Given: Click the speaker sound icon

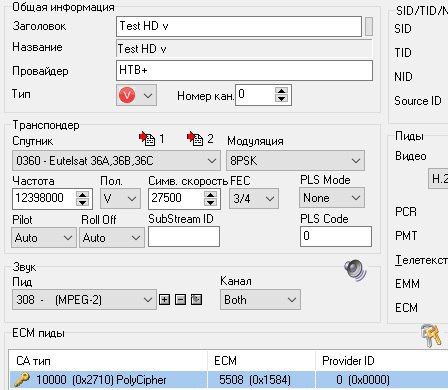Looking at the screenshot, I should (355, 270).
